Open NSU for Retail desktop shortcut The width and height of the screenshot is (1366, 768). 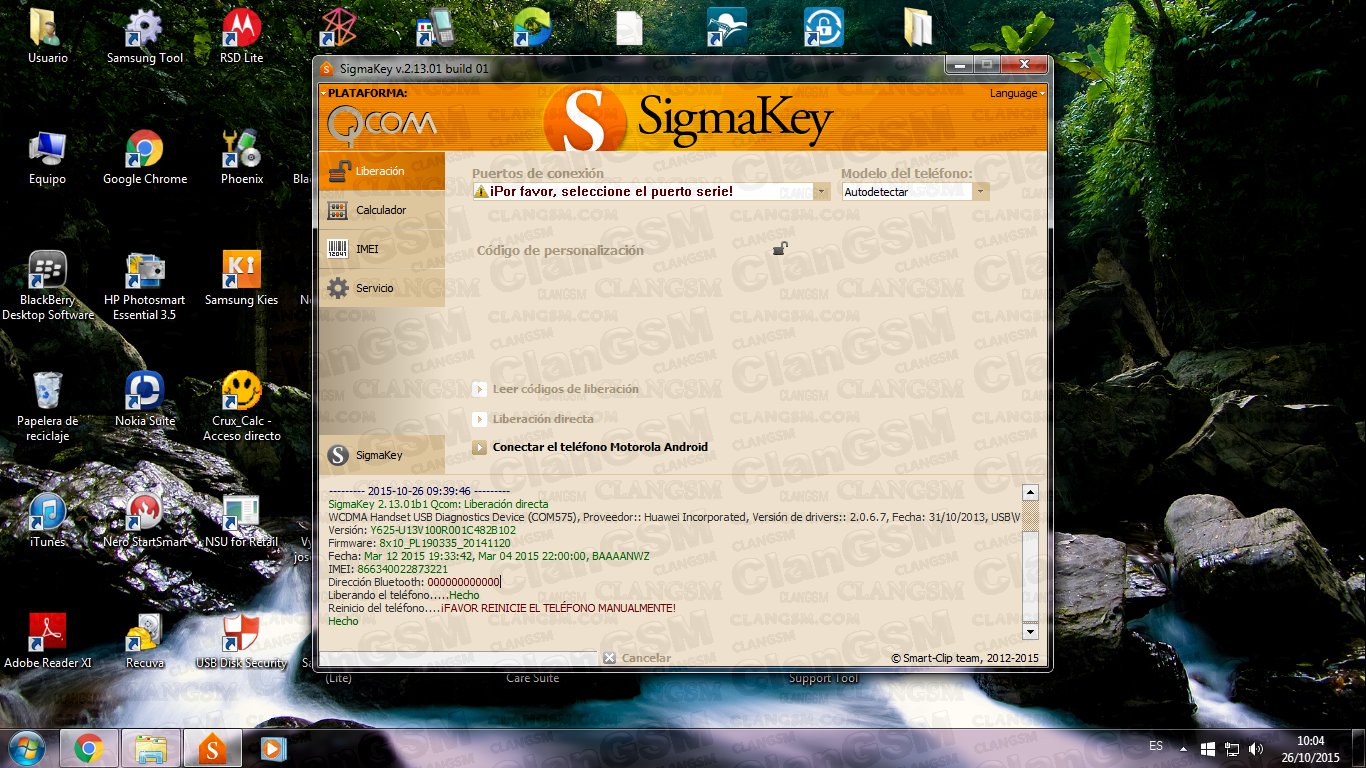(x=241, y=520)
